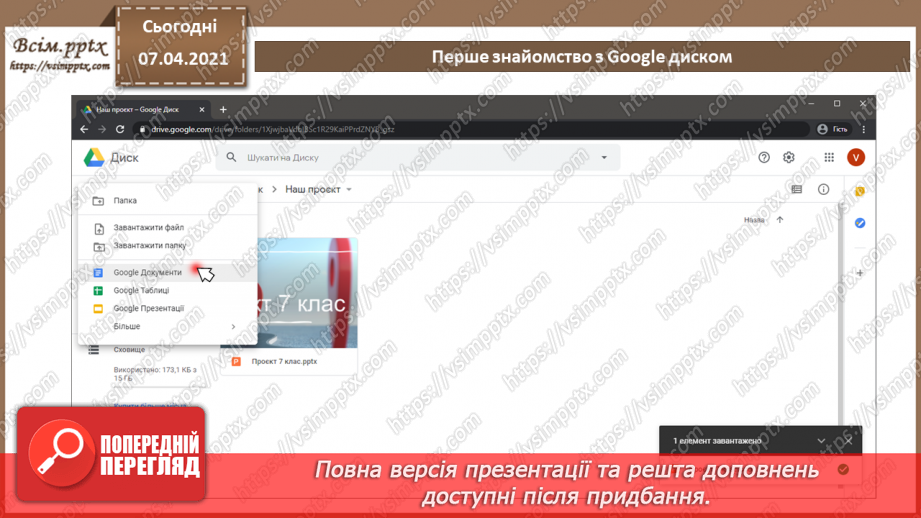Reverse sort direction arrow
The width and height of the screenshot is (921, 518).
point(780,220)
